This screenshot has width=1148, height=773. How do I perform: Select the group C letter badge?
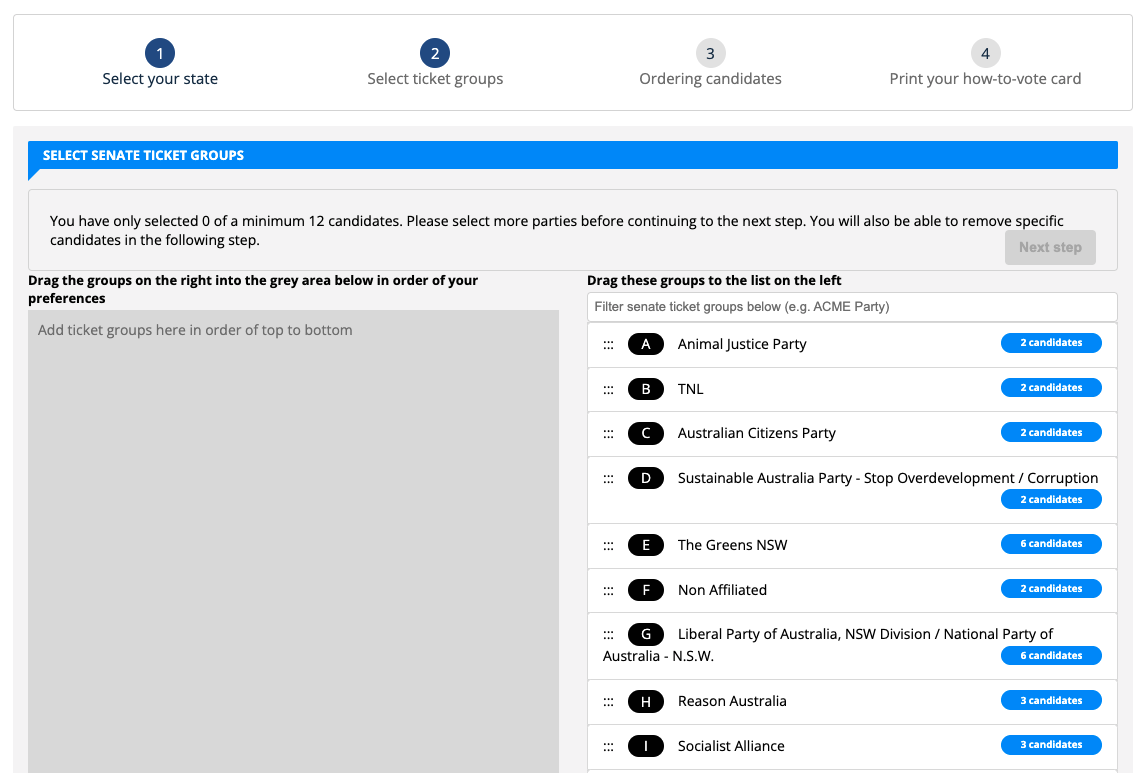(x=646, y=433)
